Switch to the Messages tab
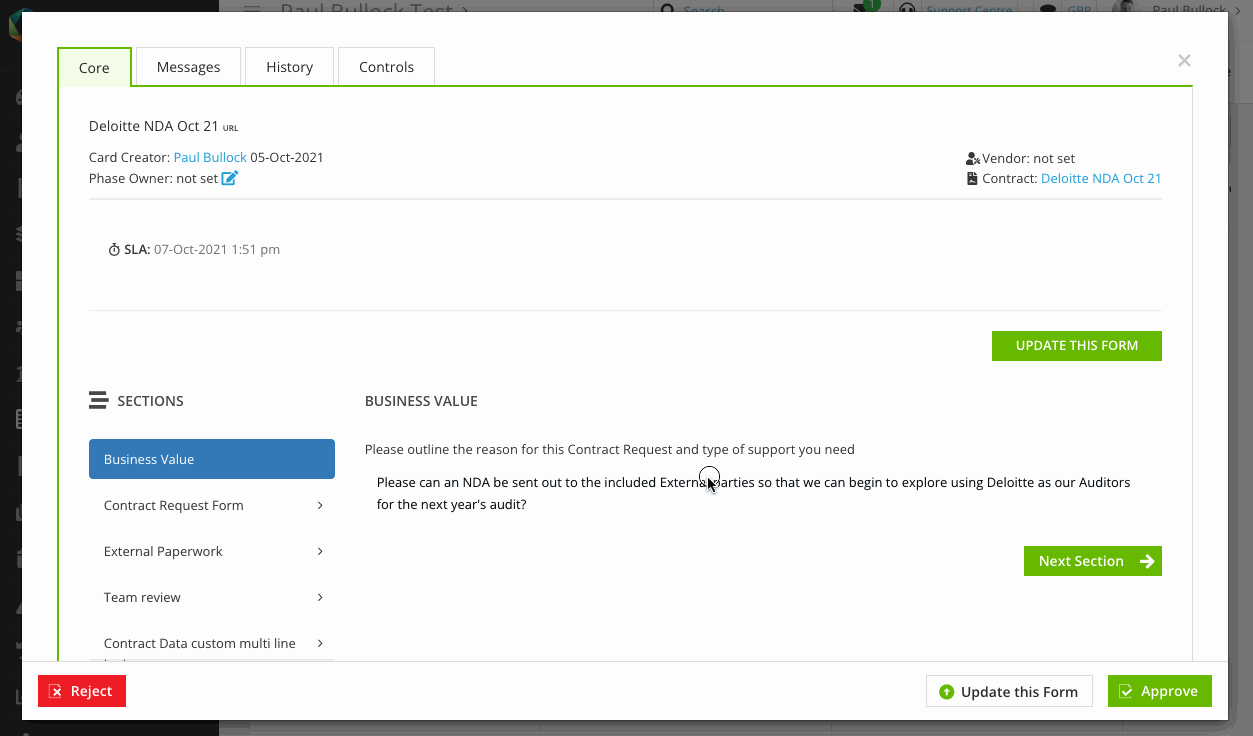This screenshot has height=736, width=1253. [188, 67]
